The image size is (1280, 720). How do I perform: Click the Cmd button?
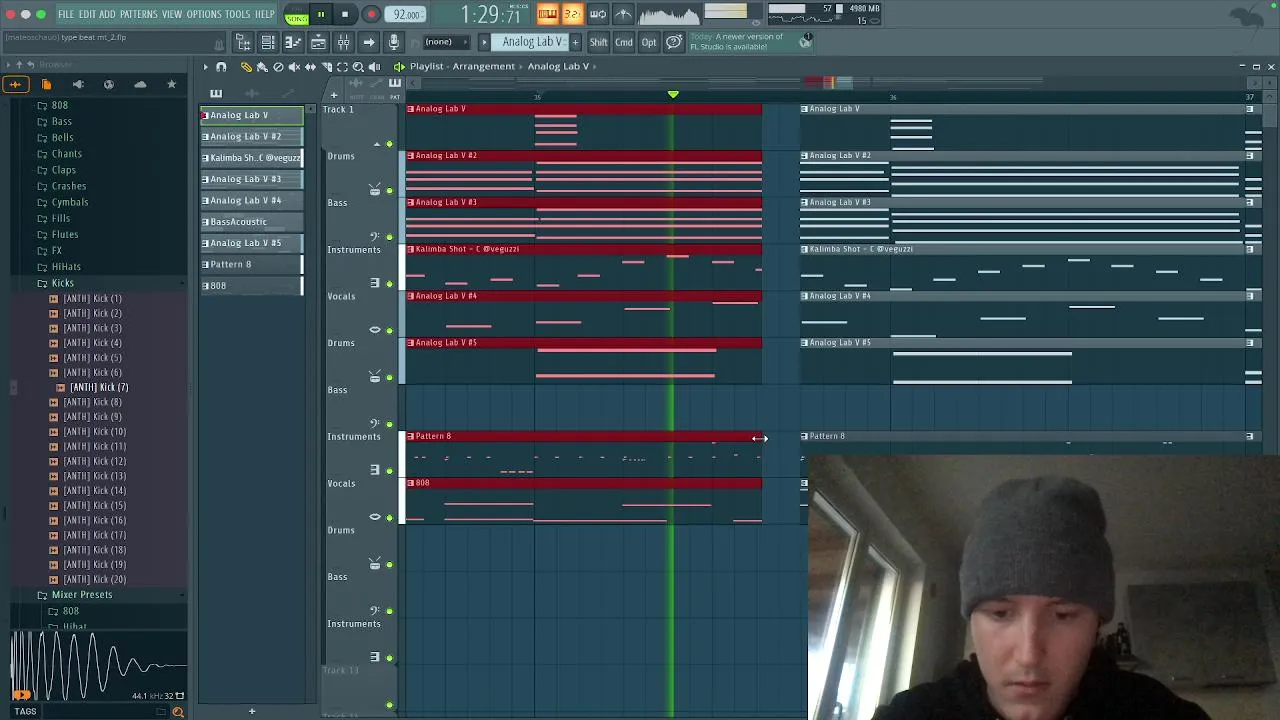tap(624, 42)
